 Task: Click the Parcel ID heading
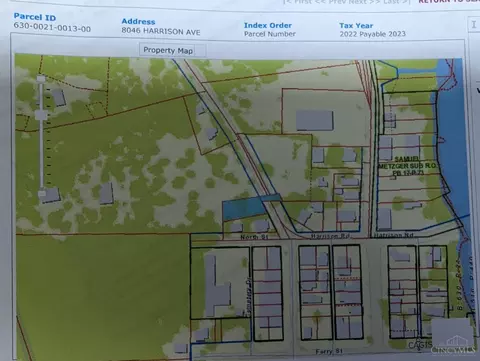point(35,17)
